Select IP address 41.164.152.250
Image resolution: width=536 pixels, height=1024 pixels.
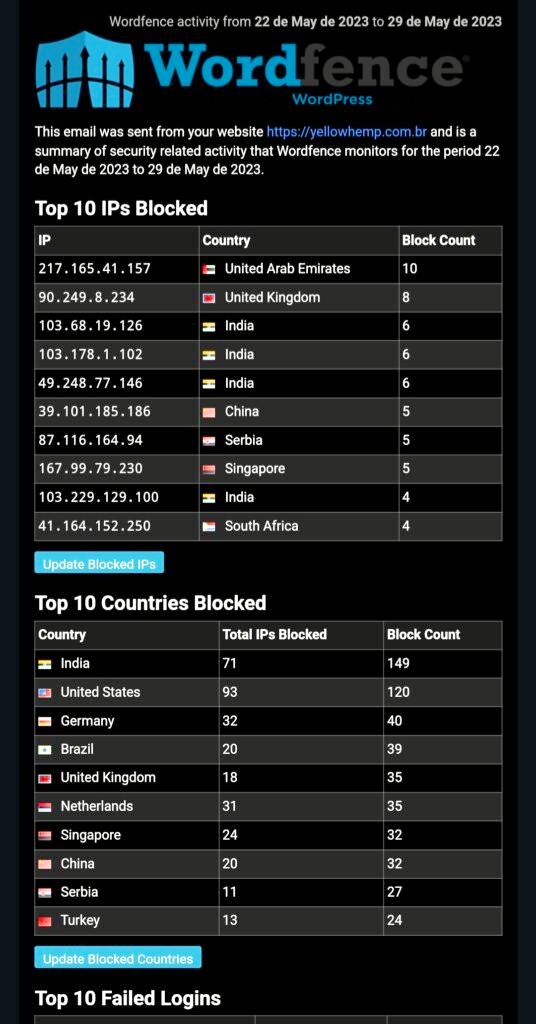click(95, 526)
